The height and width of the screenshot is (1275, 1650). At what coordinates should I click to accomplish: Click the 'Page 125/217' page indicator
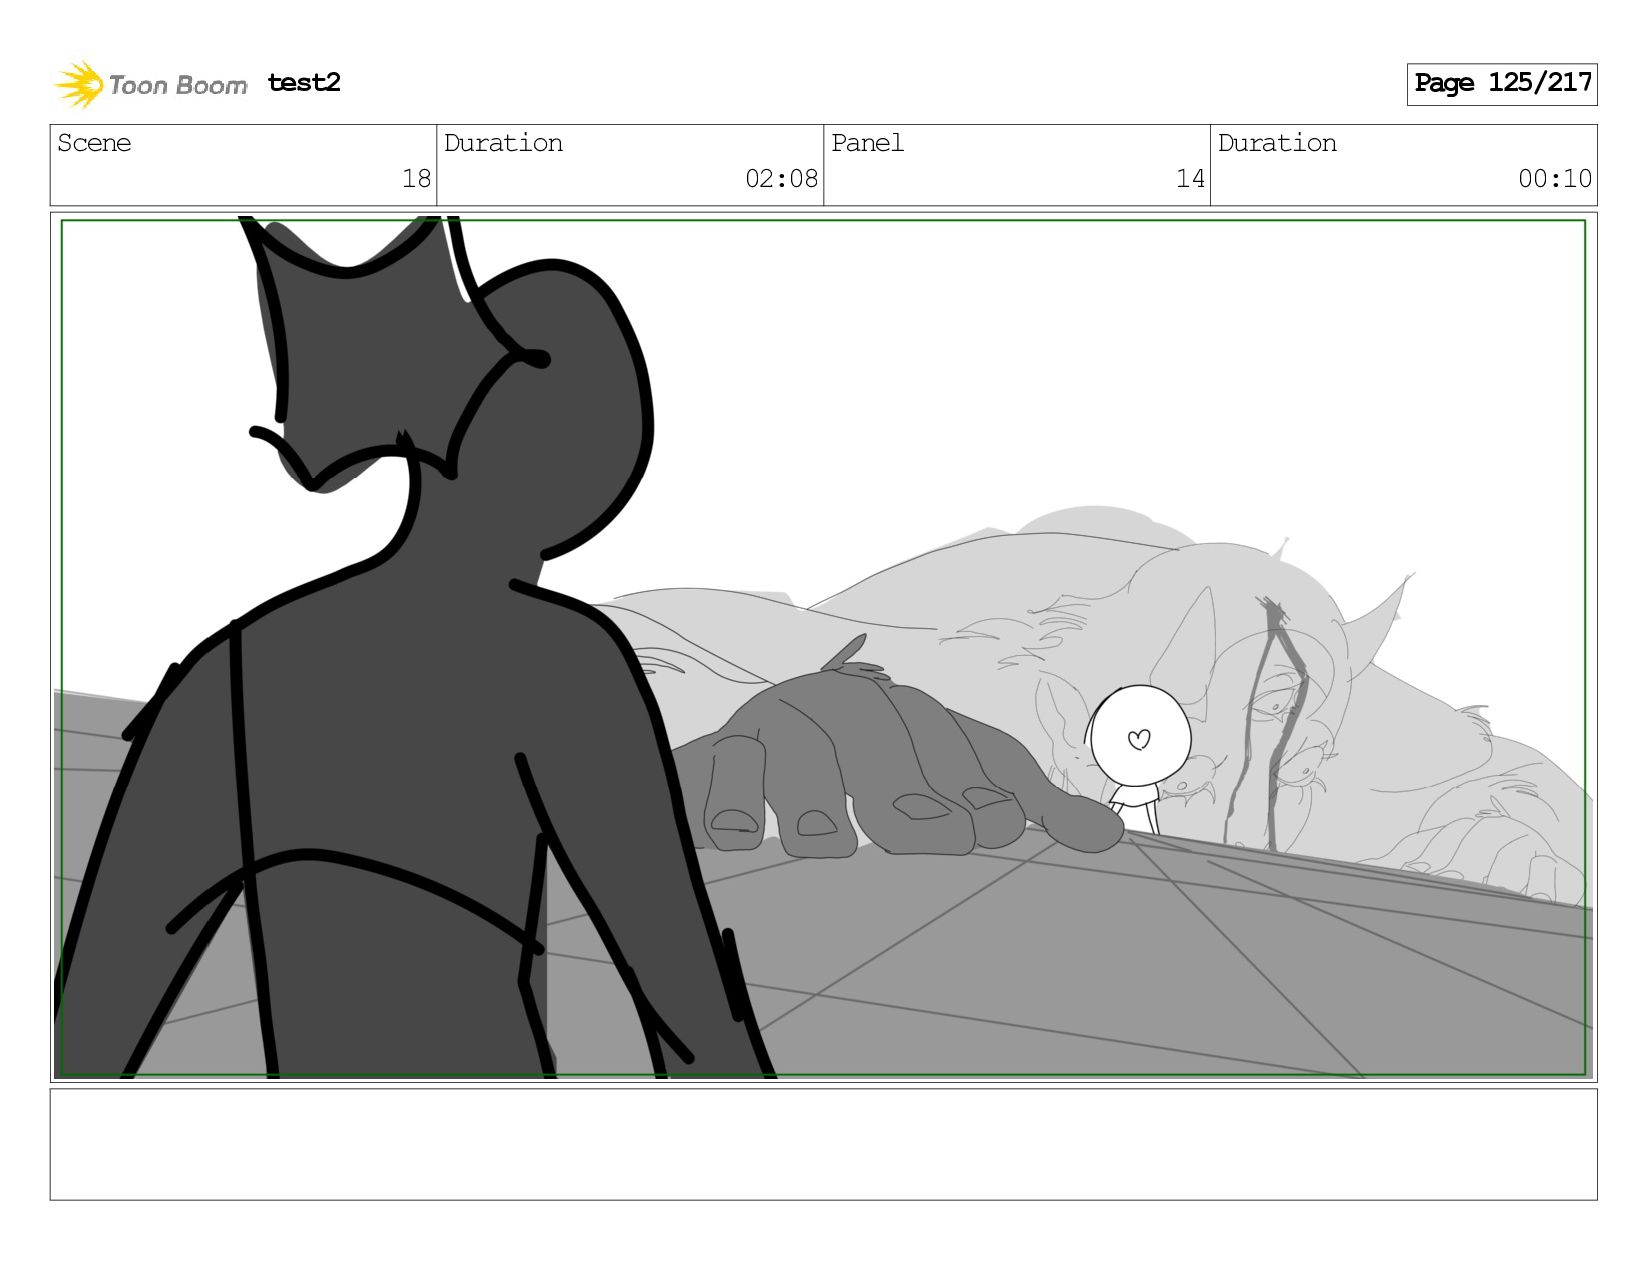coord(1502,84)
